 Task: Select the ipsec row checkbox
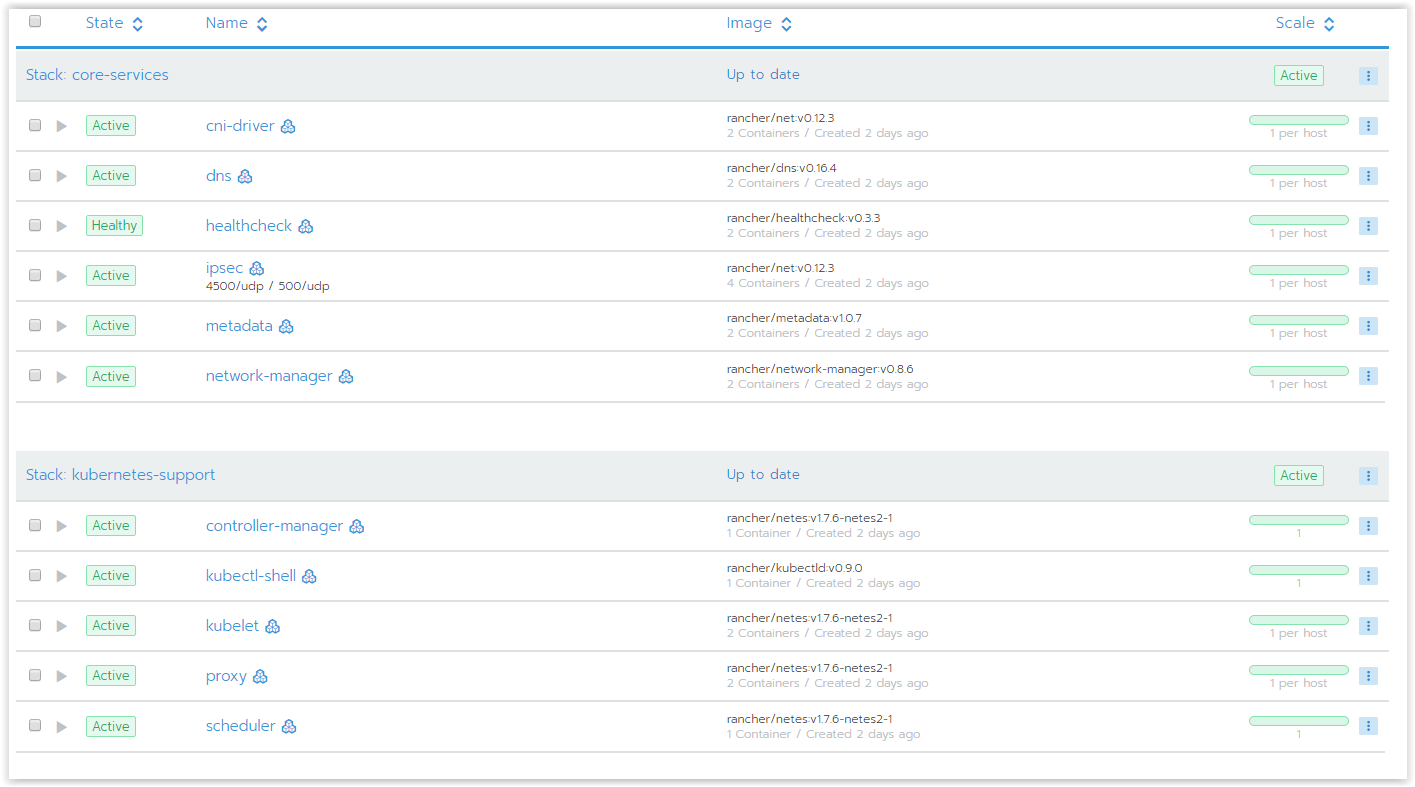click(x=35, y=275)
